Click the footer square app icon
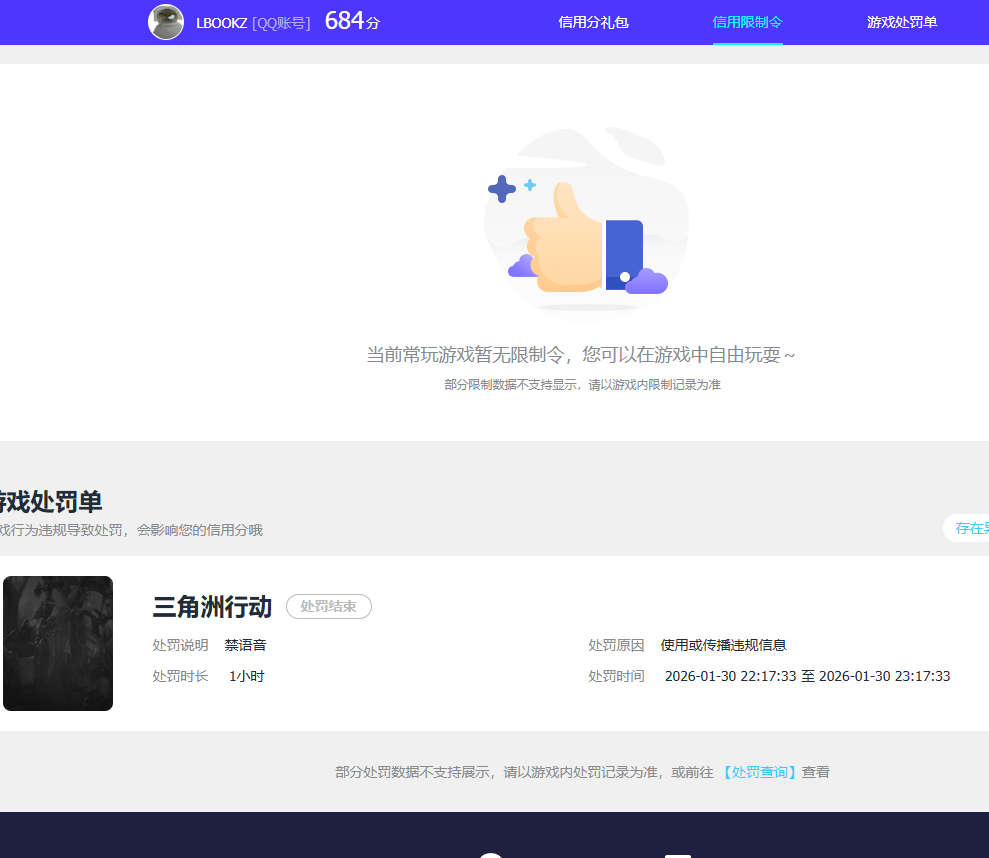The image size is (989, 858). (679, 853)
